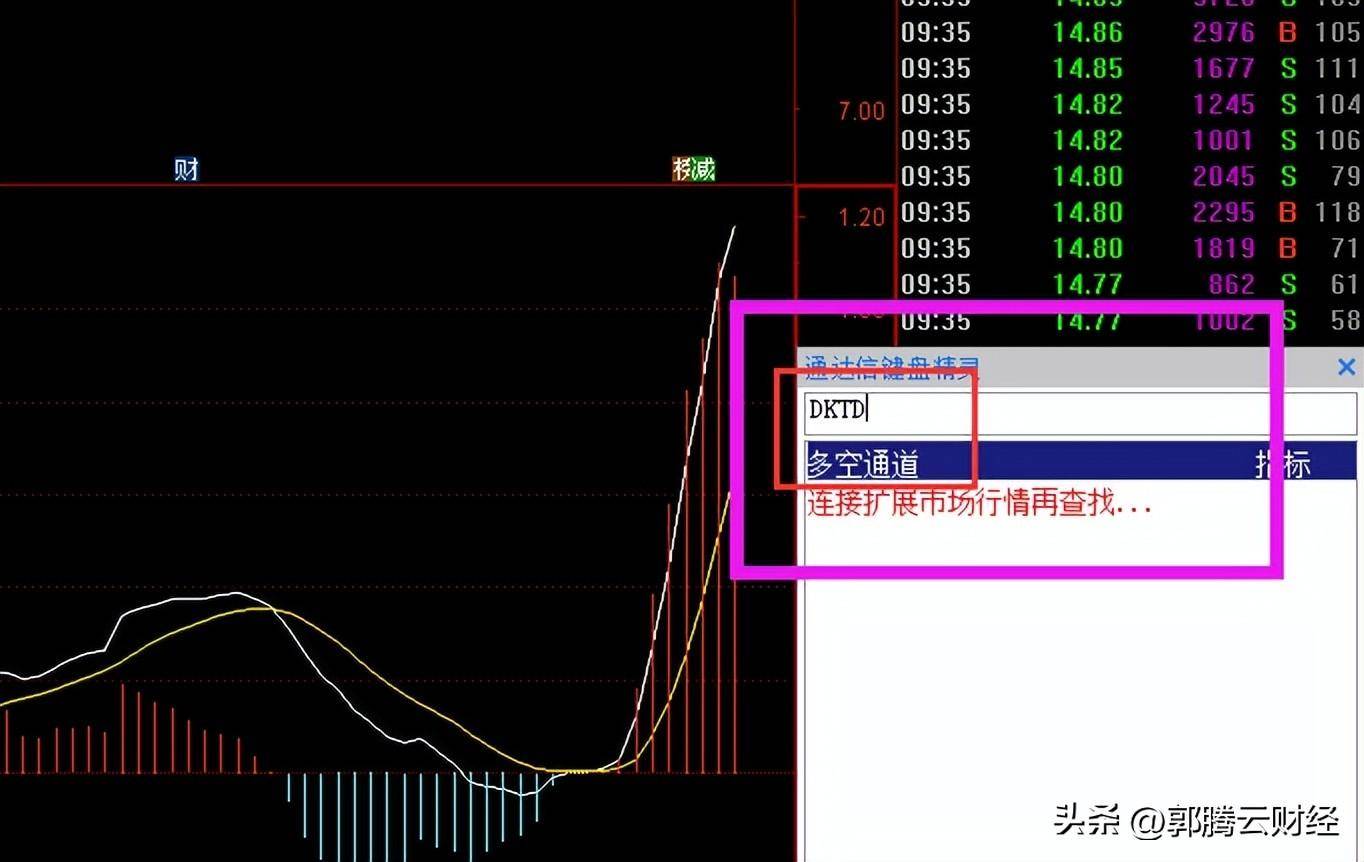Click the S flag in the 1677 row
Image resolution: width=1364 pixels, height=862 pixels.
pyautogui.click(x=1288, y=69)
